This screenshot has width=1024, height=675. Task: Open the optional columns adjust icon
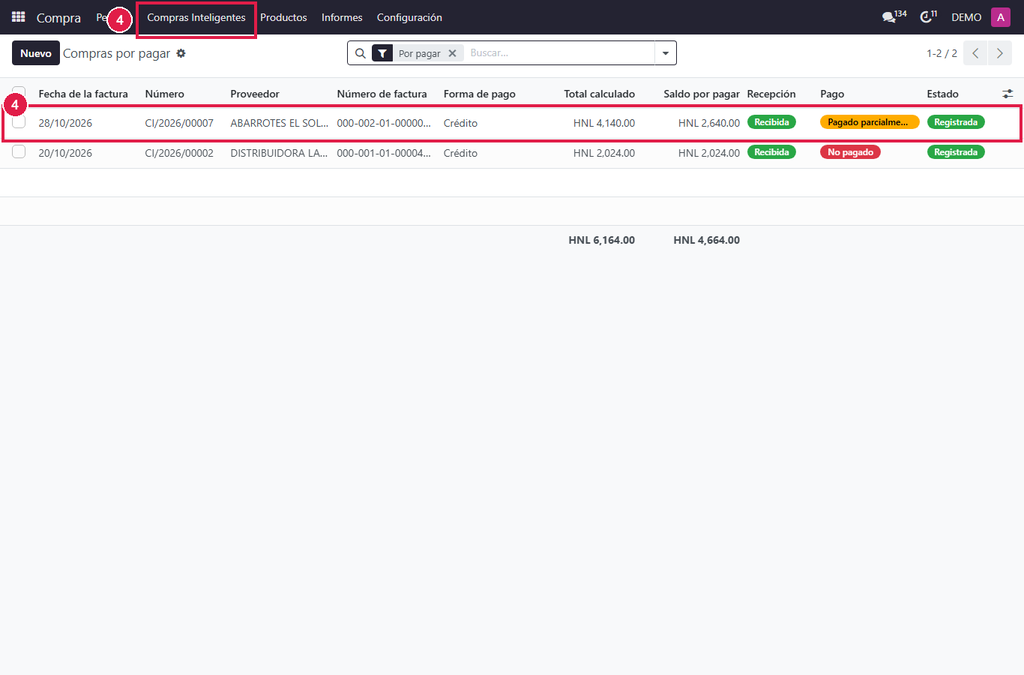1008,94
